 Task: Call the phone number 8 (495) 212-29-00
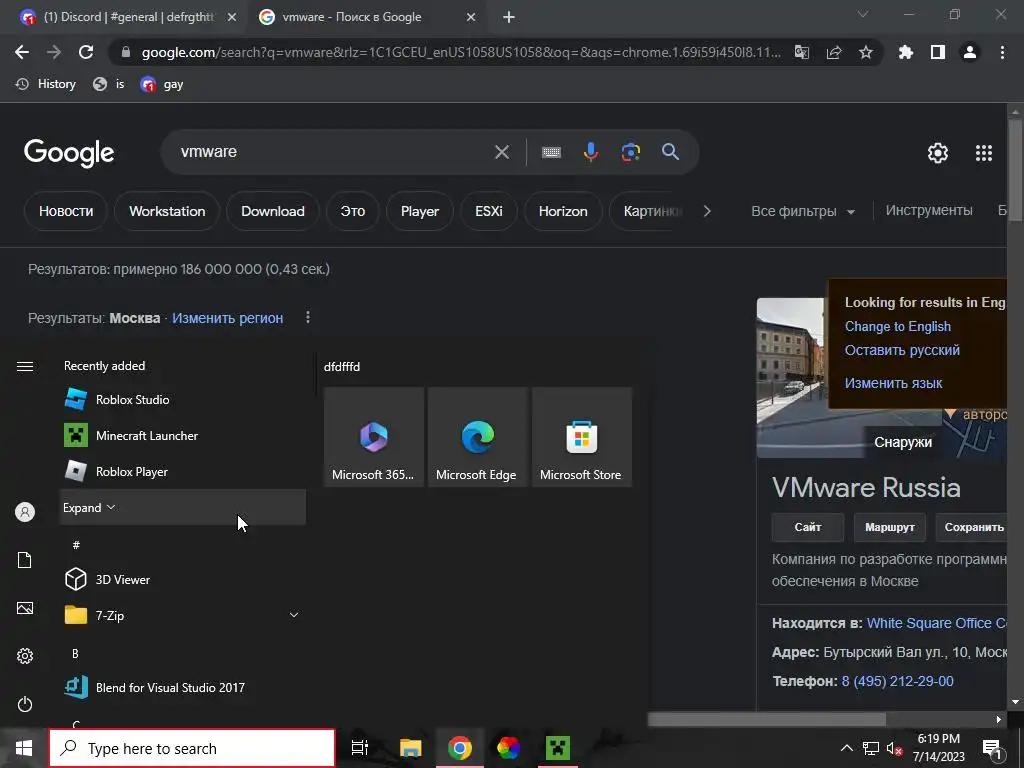pyautogui.click(x=897, y=681)
